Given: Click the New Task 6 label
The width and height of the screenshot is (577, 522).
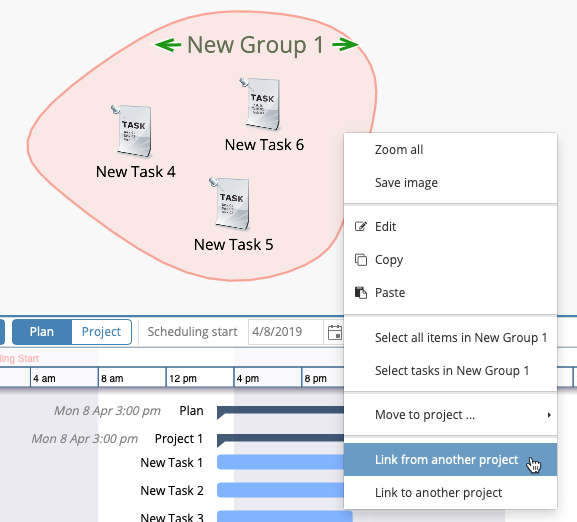Looking at the screenshot, I should pos(265,145).
